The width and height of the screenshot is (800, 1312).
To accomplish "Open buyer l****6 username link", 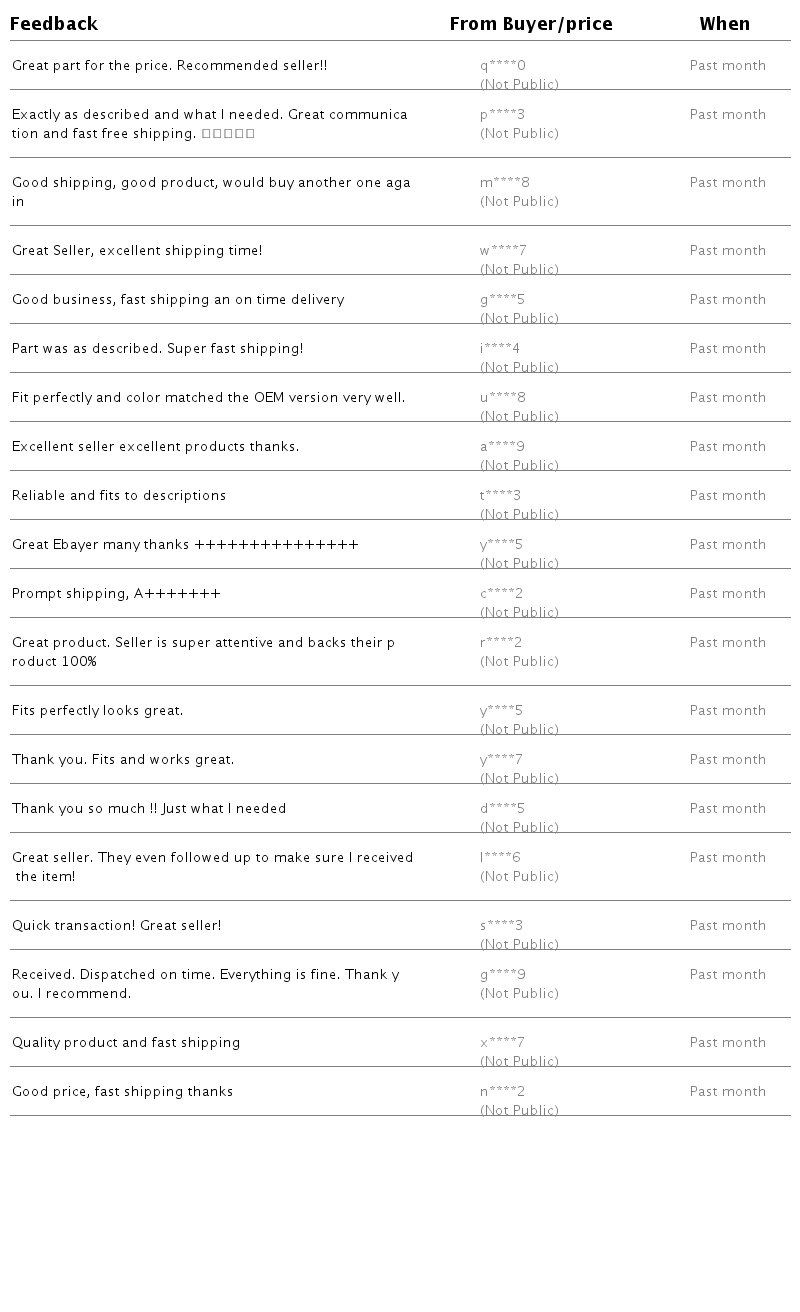I will [x=500, y=858].
